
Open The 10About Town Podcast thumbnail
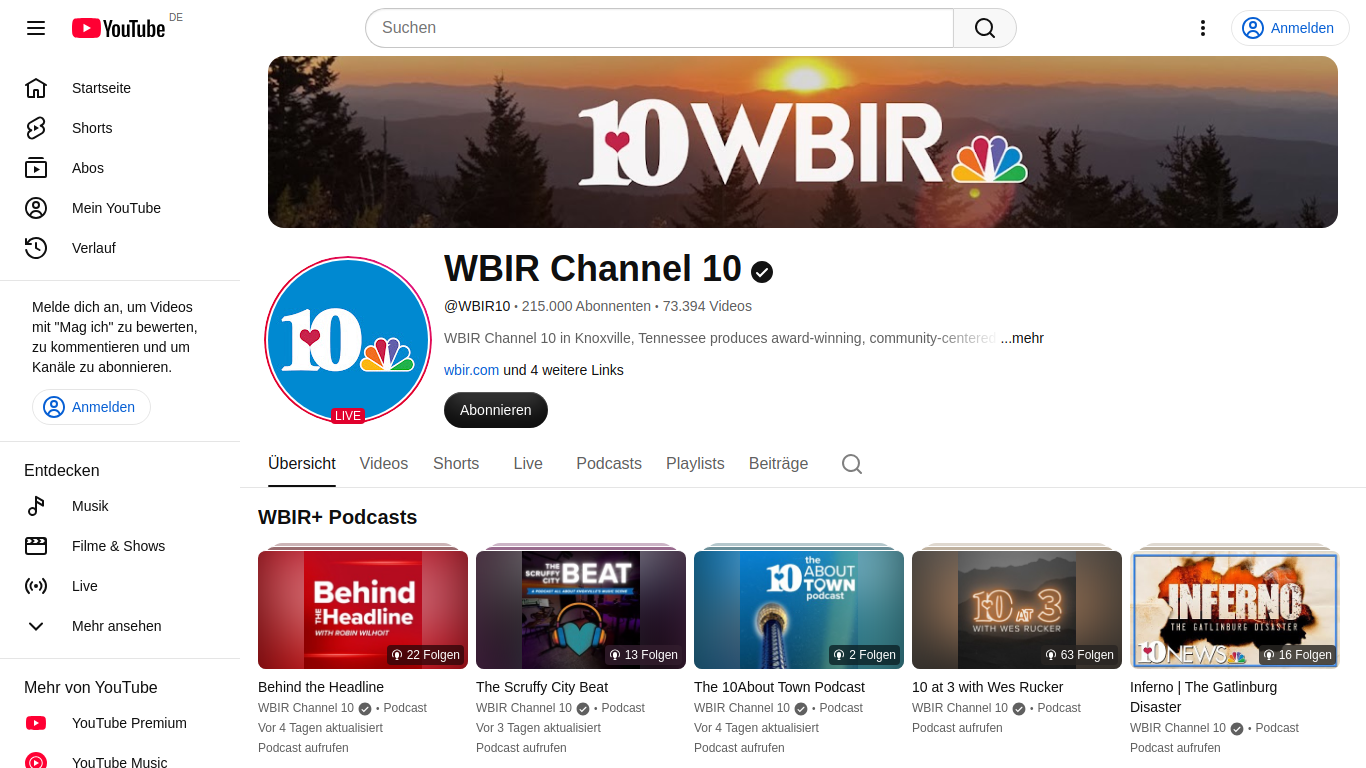[799, 609]
